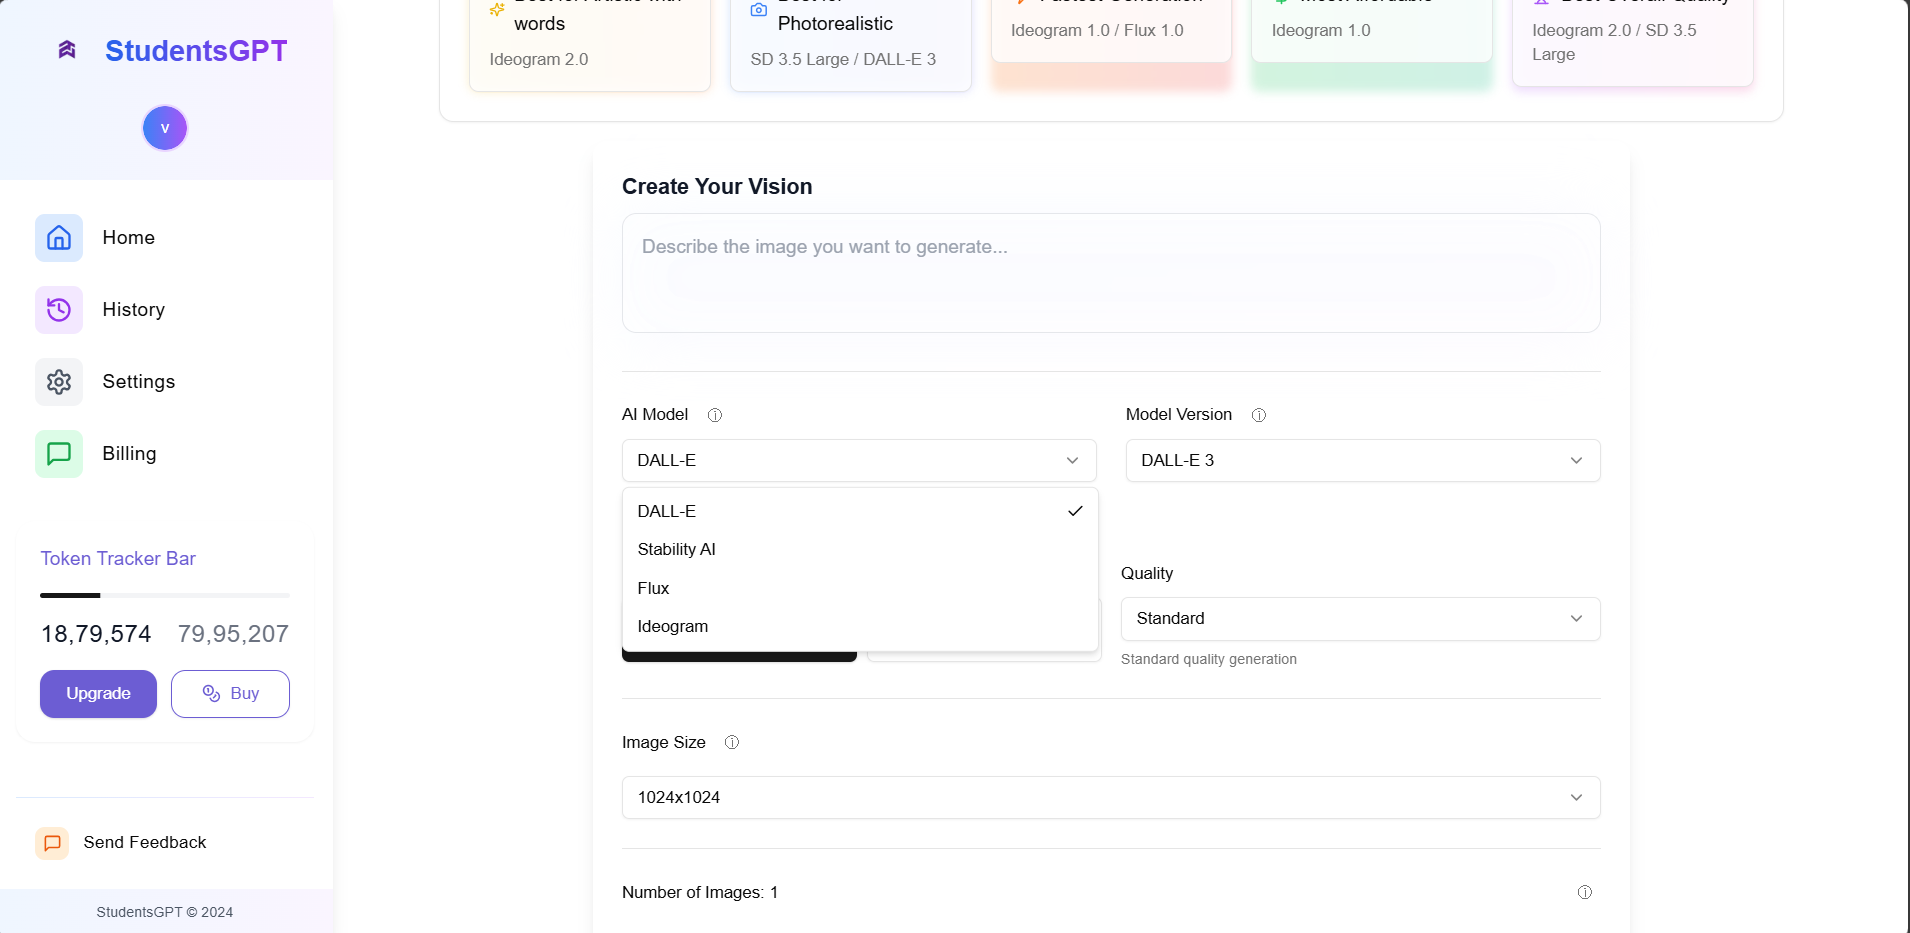Click the info icon beside AI Model
The width and height of the screenshot is (1910, 933).
coord(715,415)
